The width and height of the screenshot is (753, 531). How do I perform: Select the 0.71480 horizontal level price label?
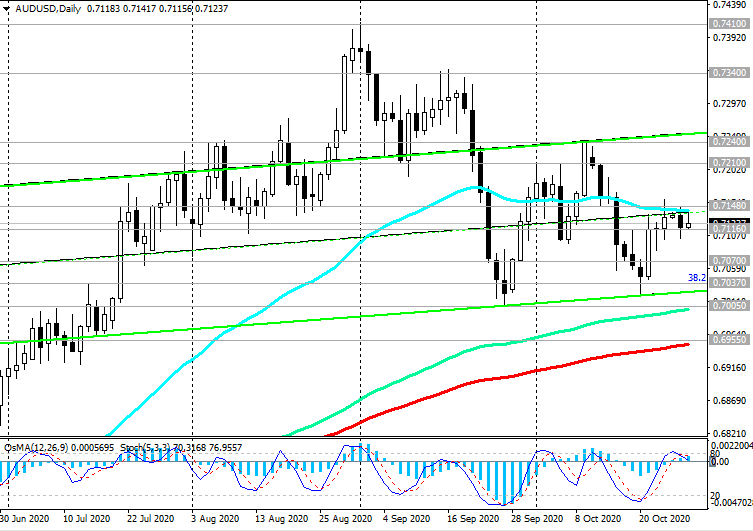729,205
